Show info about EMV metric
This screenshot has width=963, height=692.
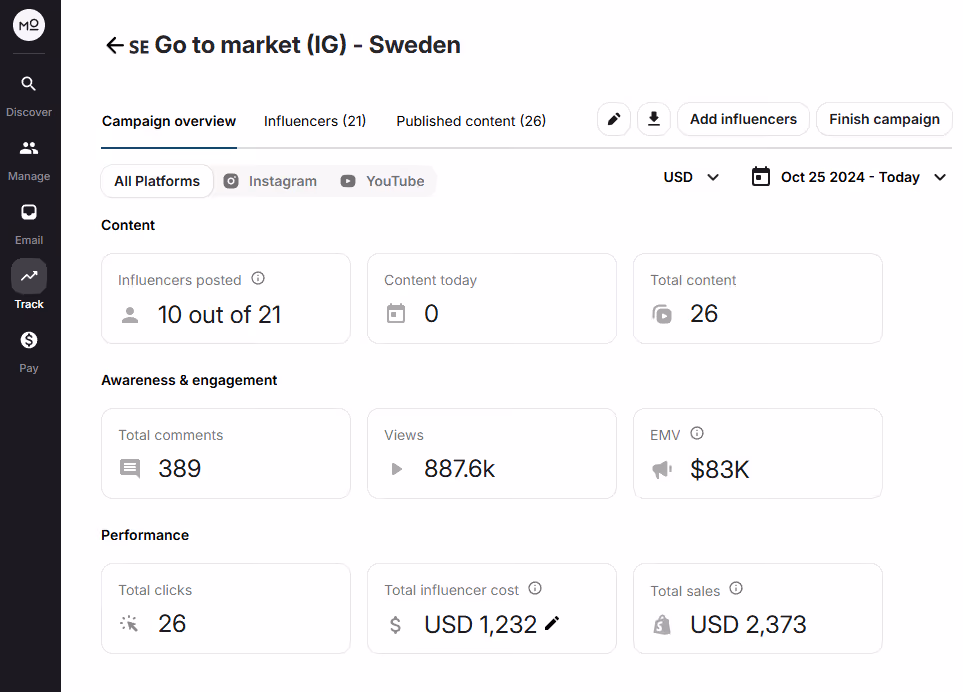[697, 434]
